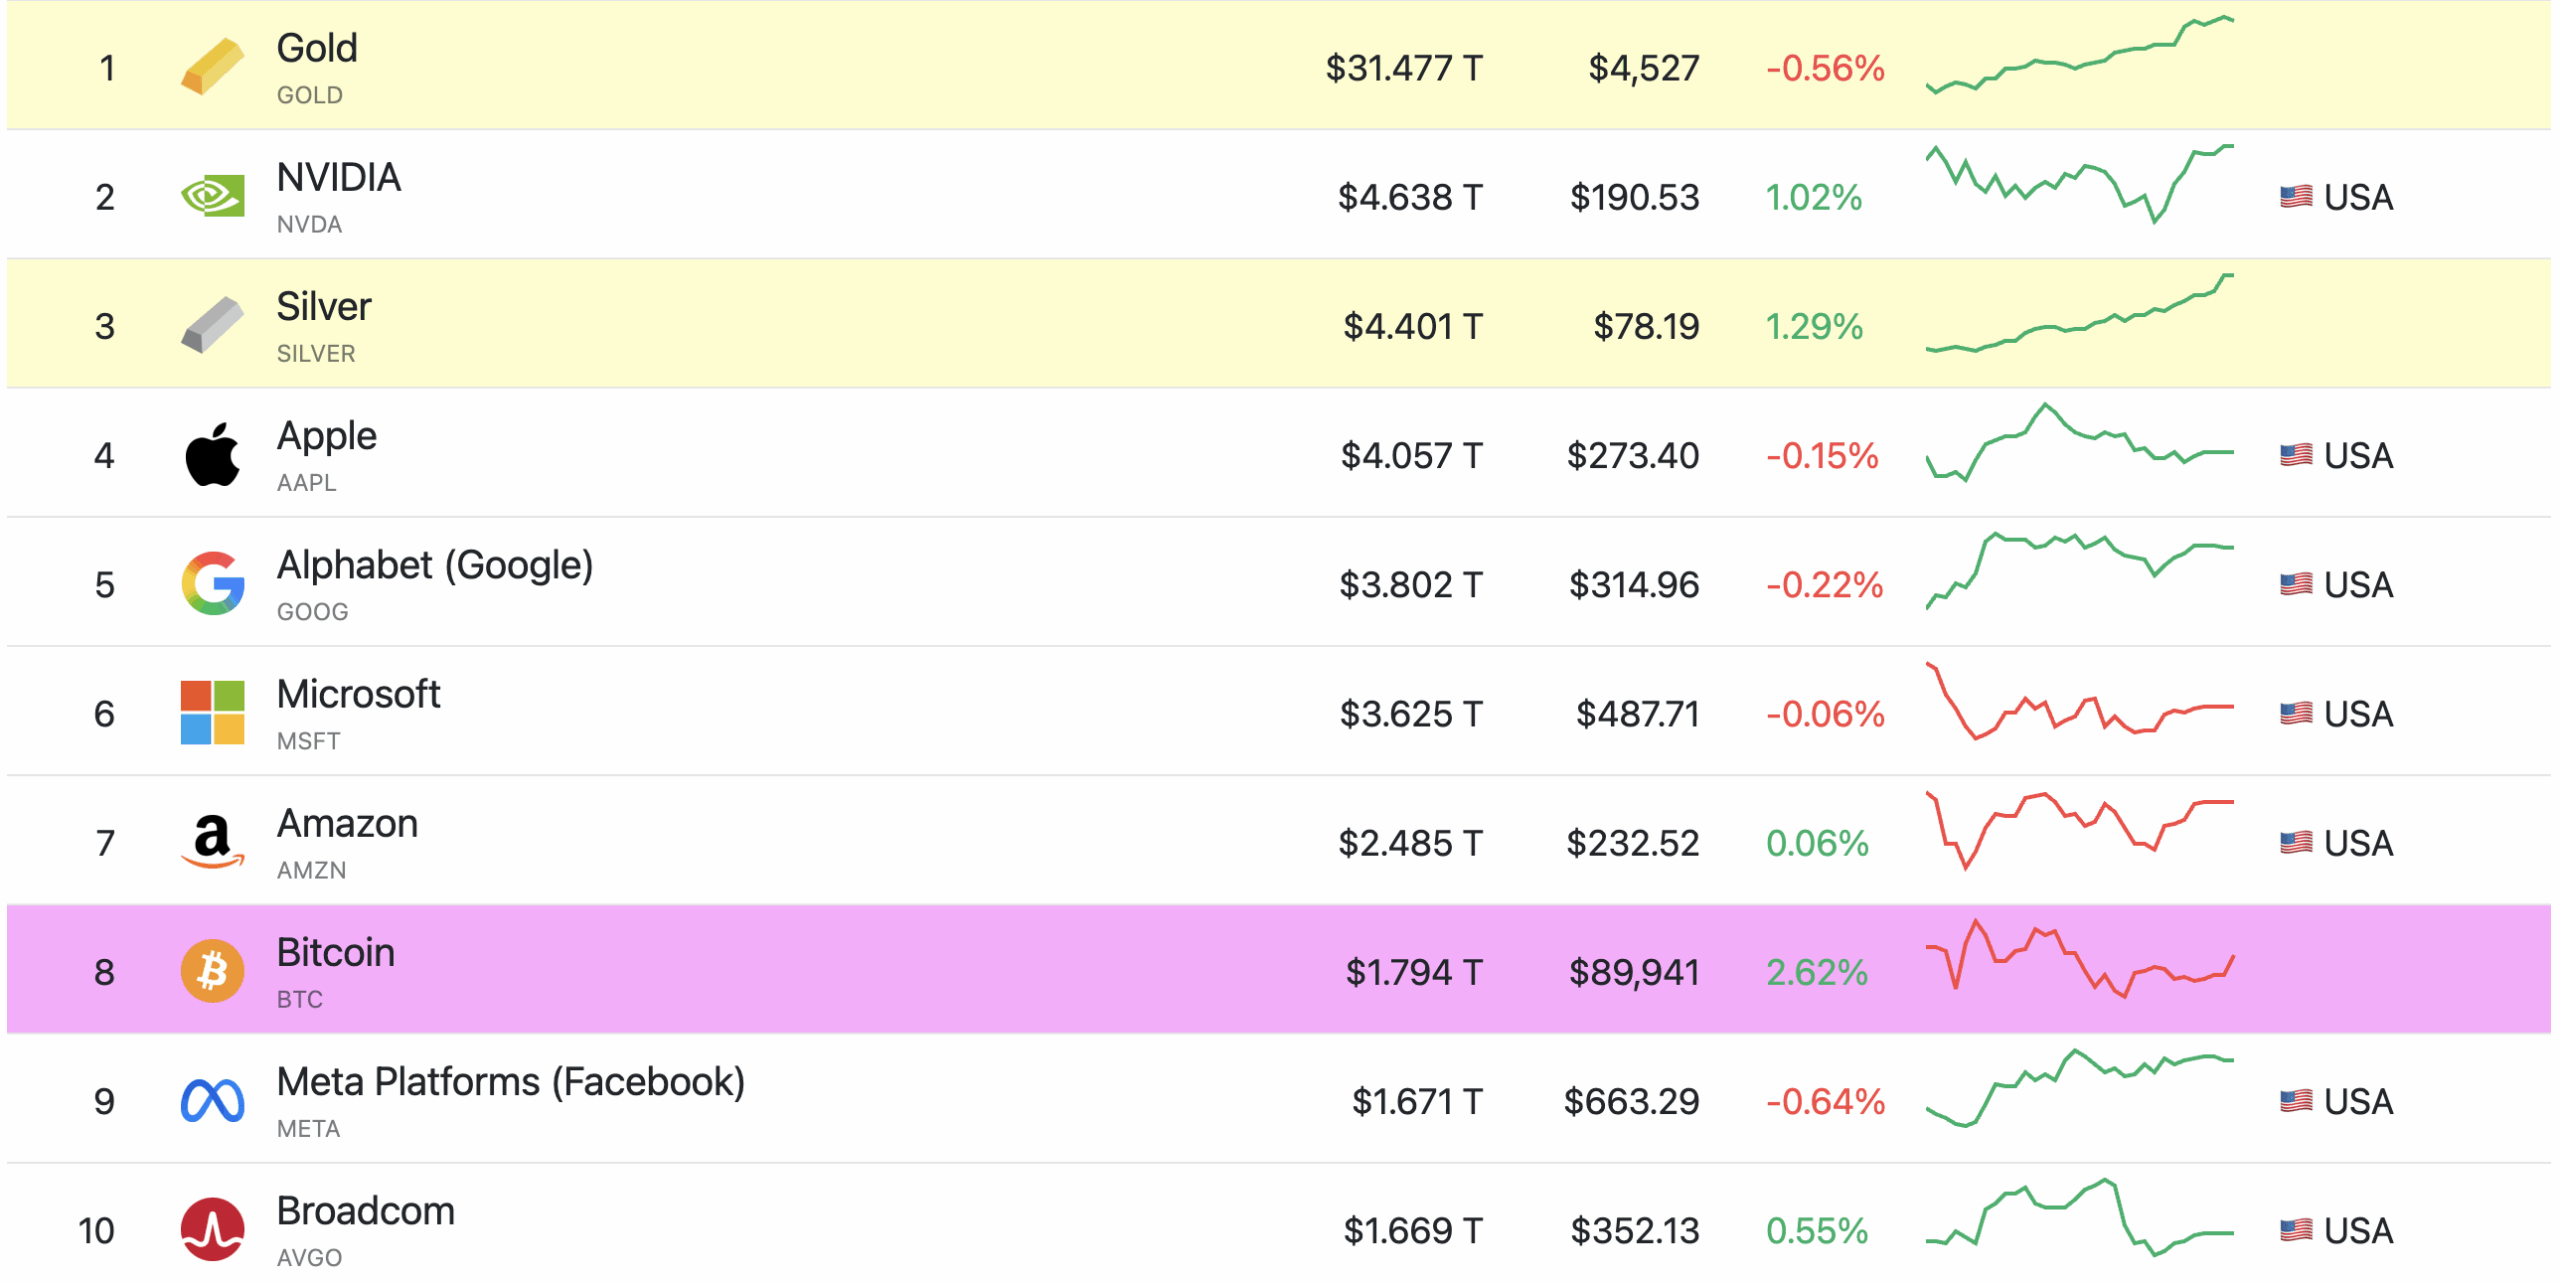The height and width of the screenshot is (1283, 2560).
Task: Click the Google G logo
Action: (x=212, y=584)
